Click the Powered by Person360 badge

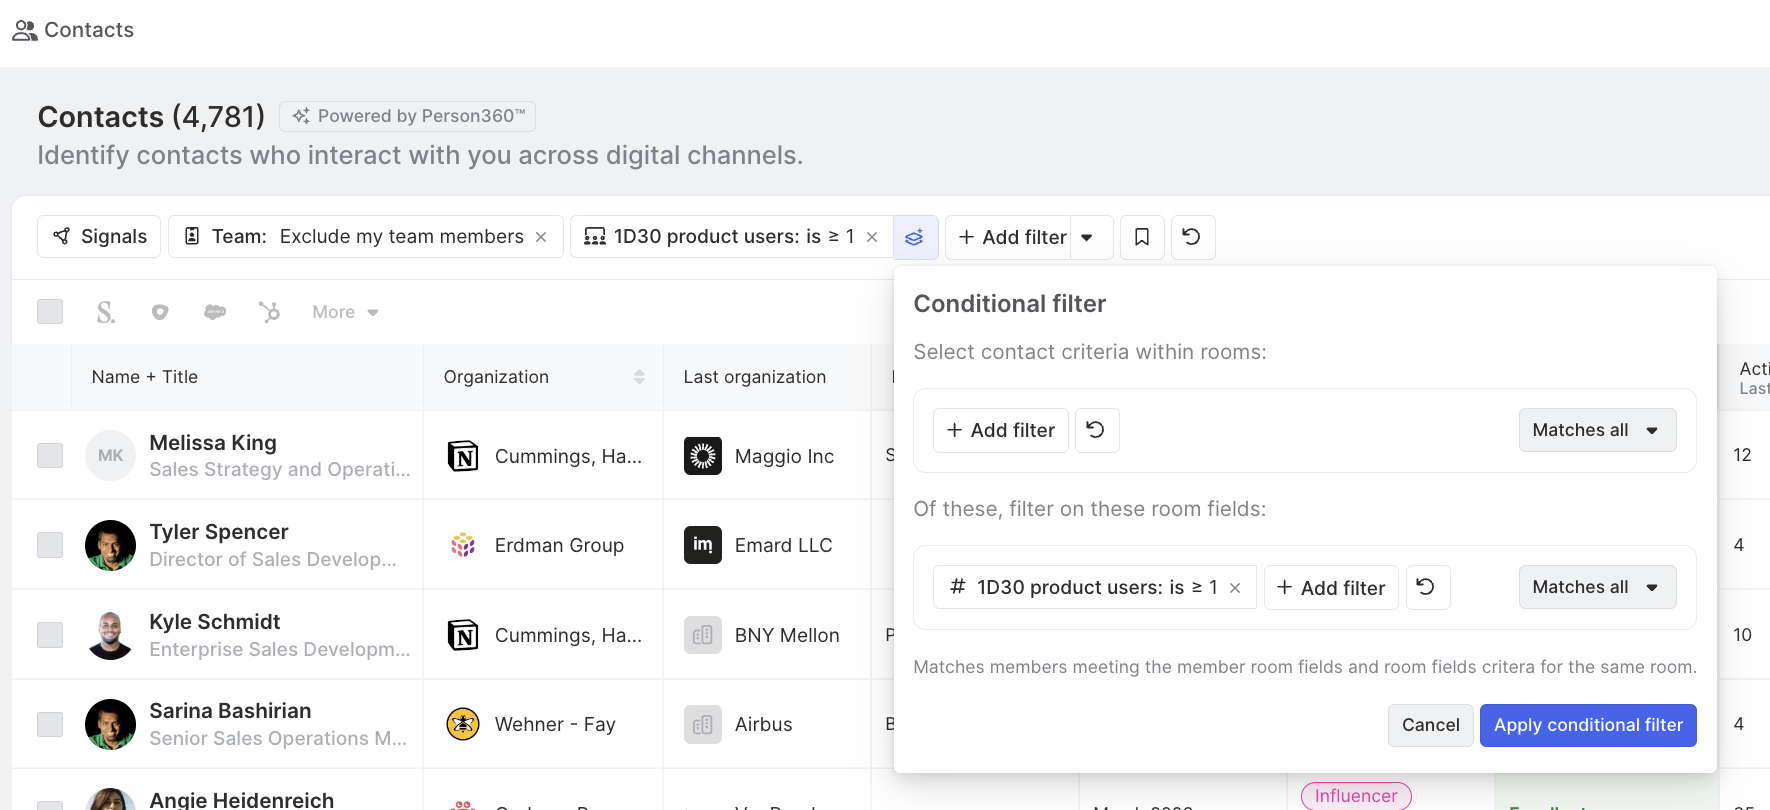[408, 116]
